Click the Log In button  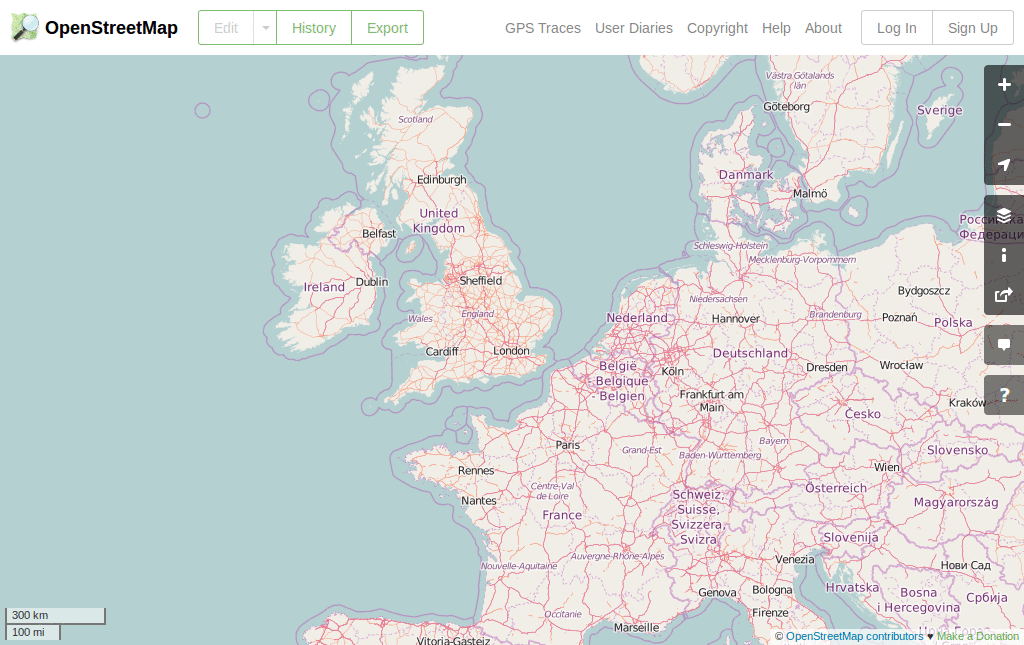(x=896, y=28)
